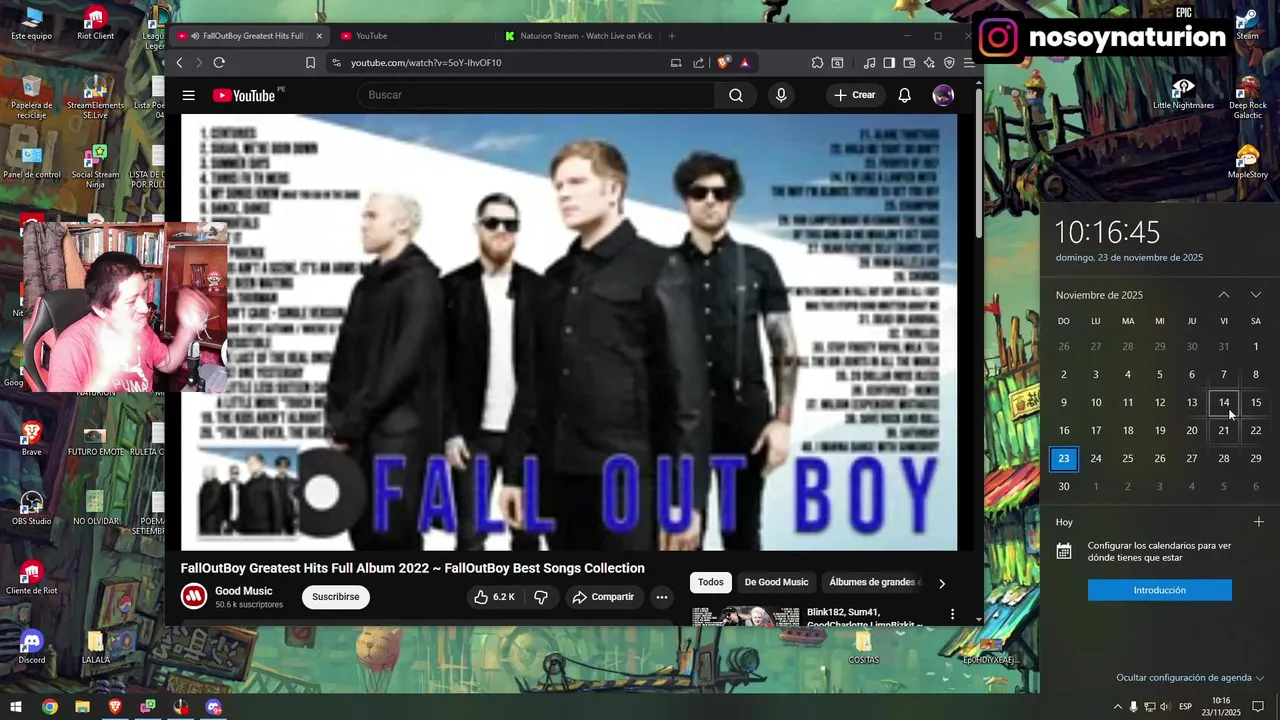Open the Brave VPN shield icon
Viewport: 1280px width, 720px height.
point(949,63)
